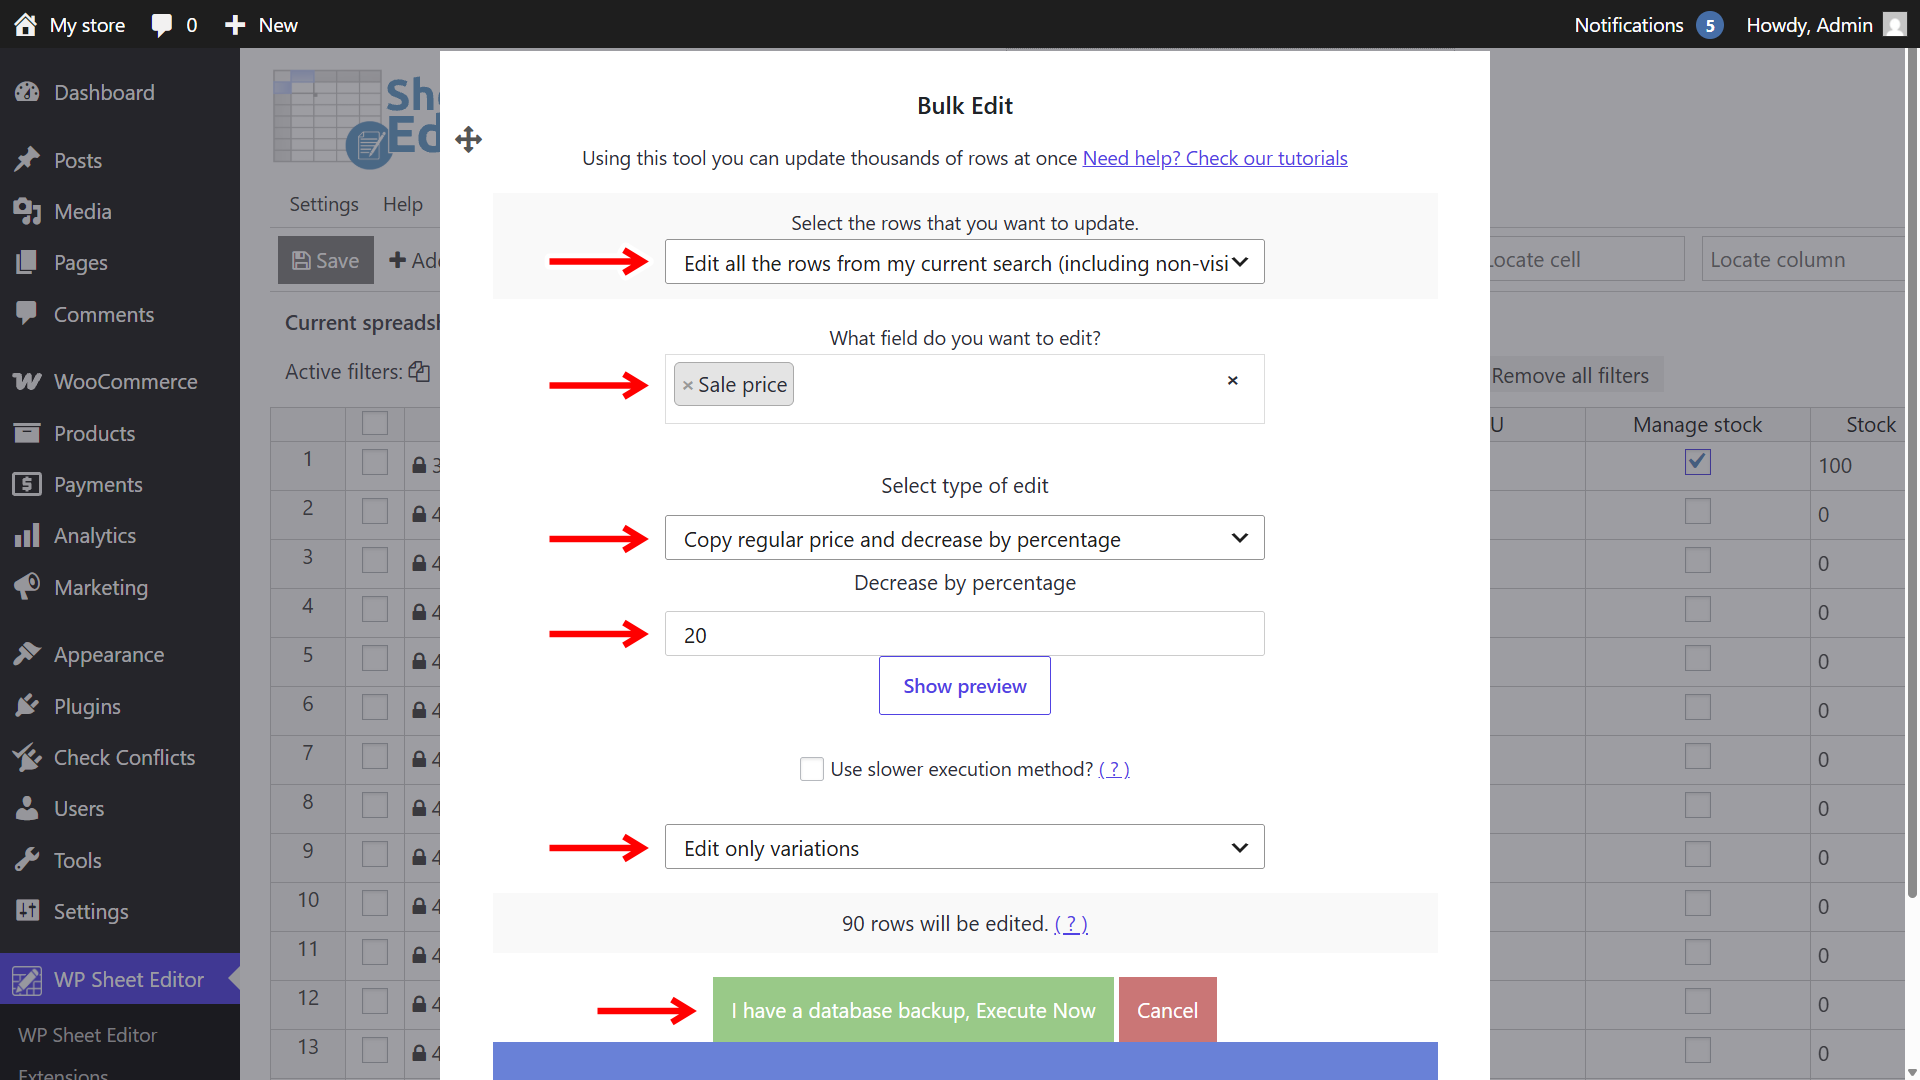Viewport: 1920px width, 1080px height.
Task: Open the WooCommerce sidebar icon
Action: click(27, 381)
